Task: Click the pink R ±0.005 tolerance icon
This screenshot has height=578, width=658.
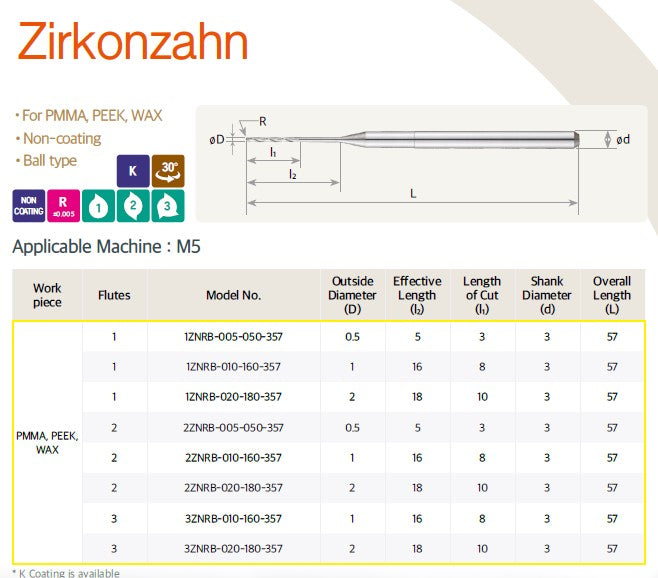Action: 63,206
